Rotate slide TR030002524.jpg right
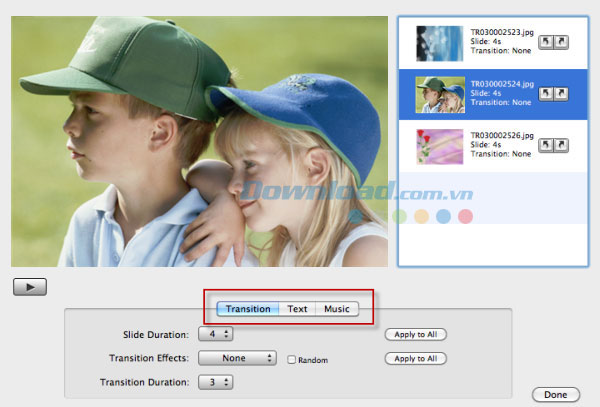This screenshot has height=407, width=600. (x=561, y=94)
